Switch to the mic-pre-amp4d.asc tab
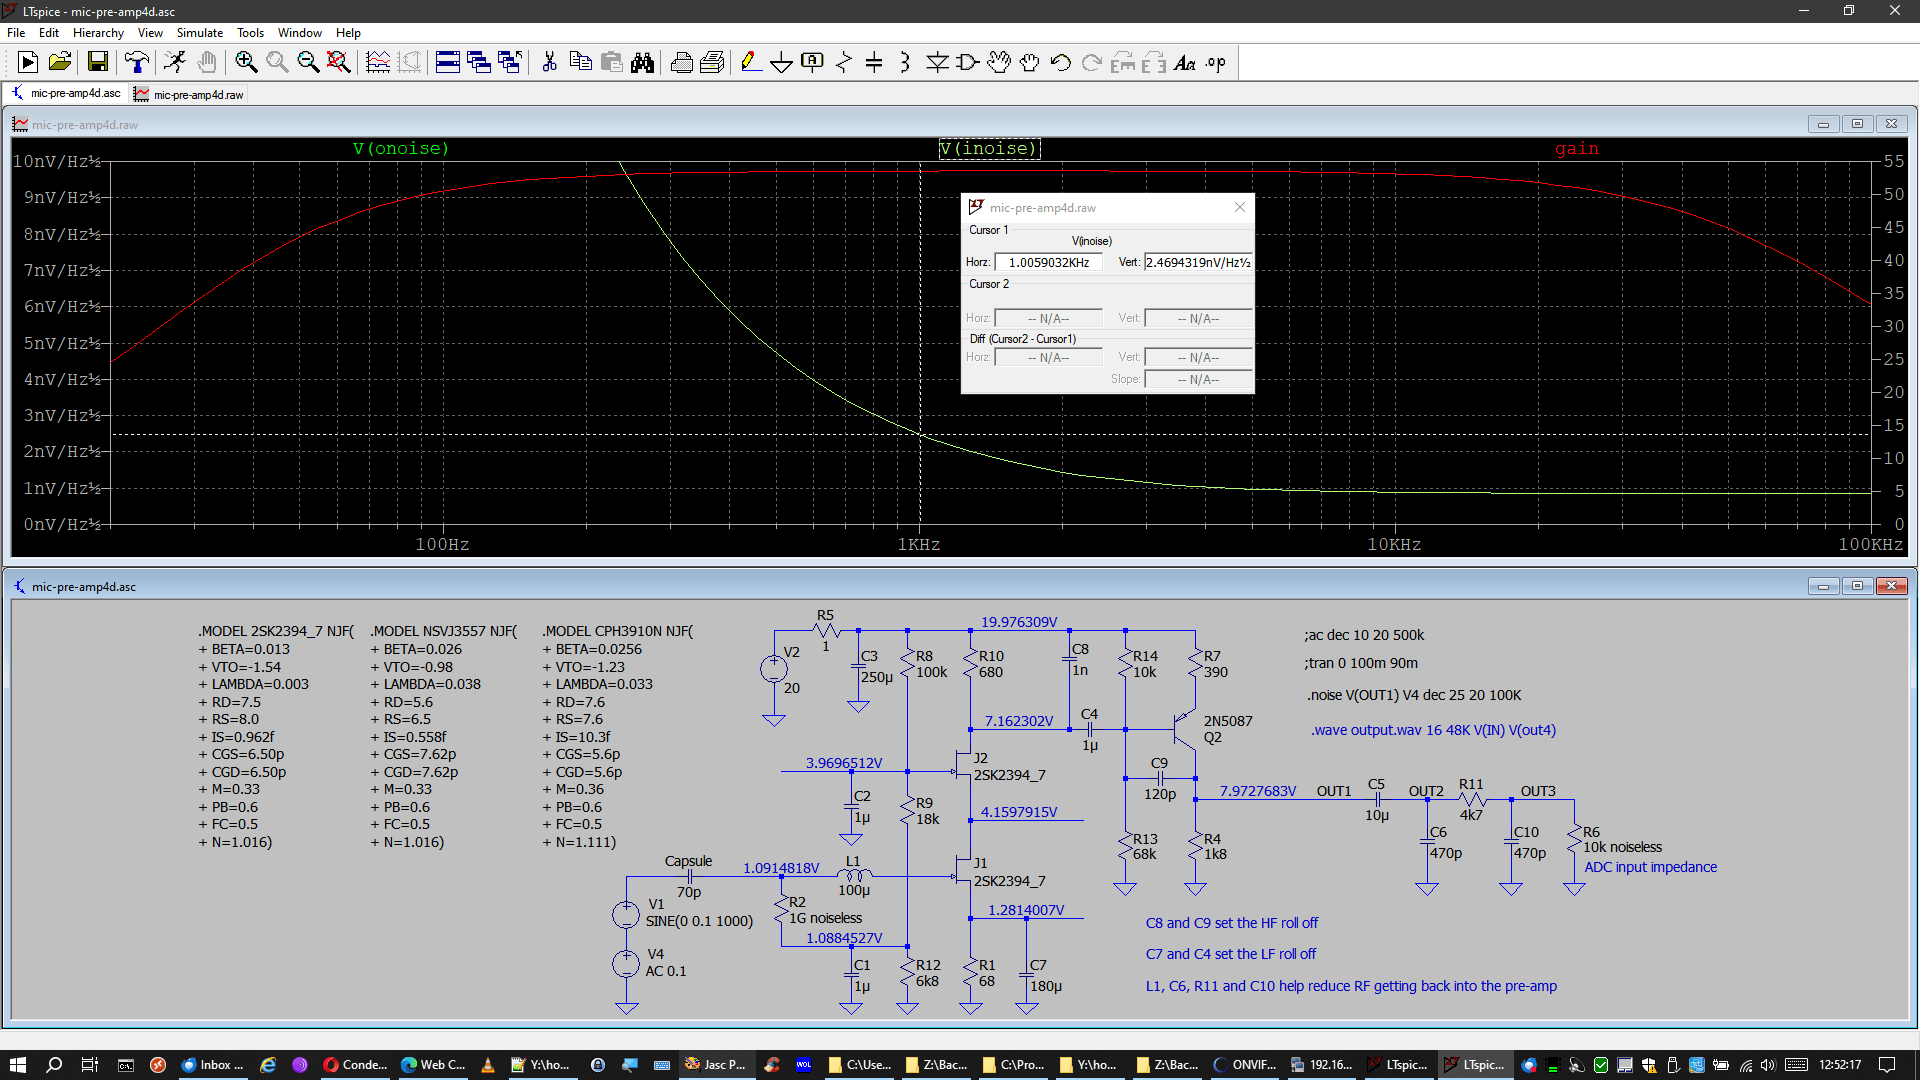Image resolution: width=1920 pixels, height=1080 pixels. [x=66, y=93]
